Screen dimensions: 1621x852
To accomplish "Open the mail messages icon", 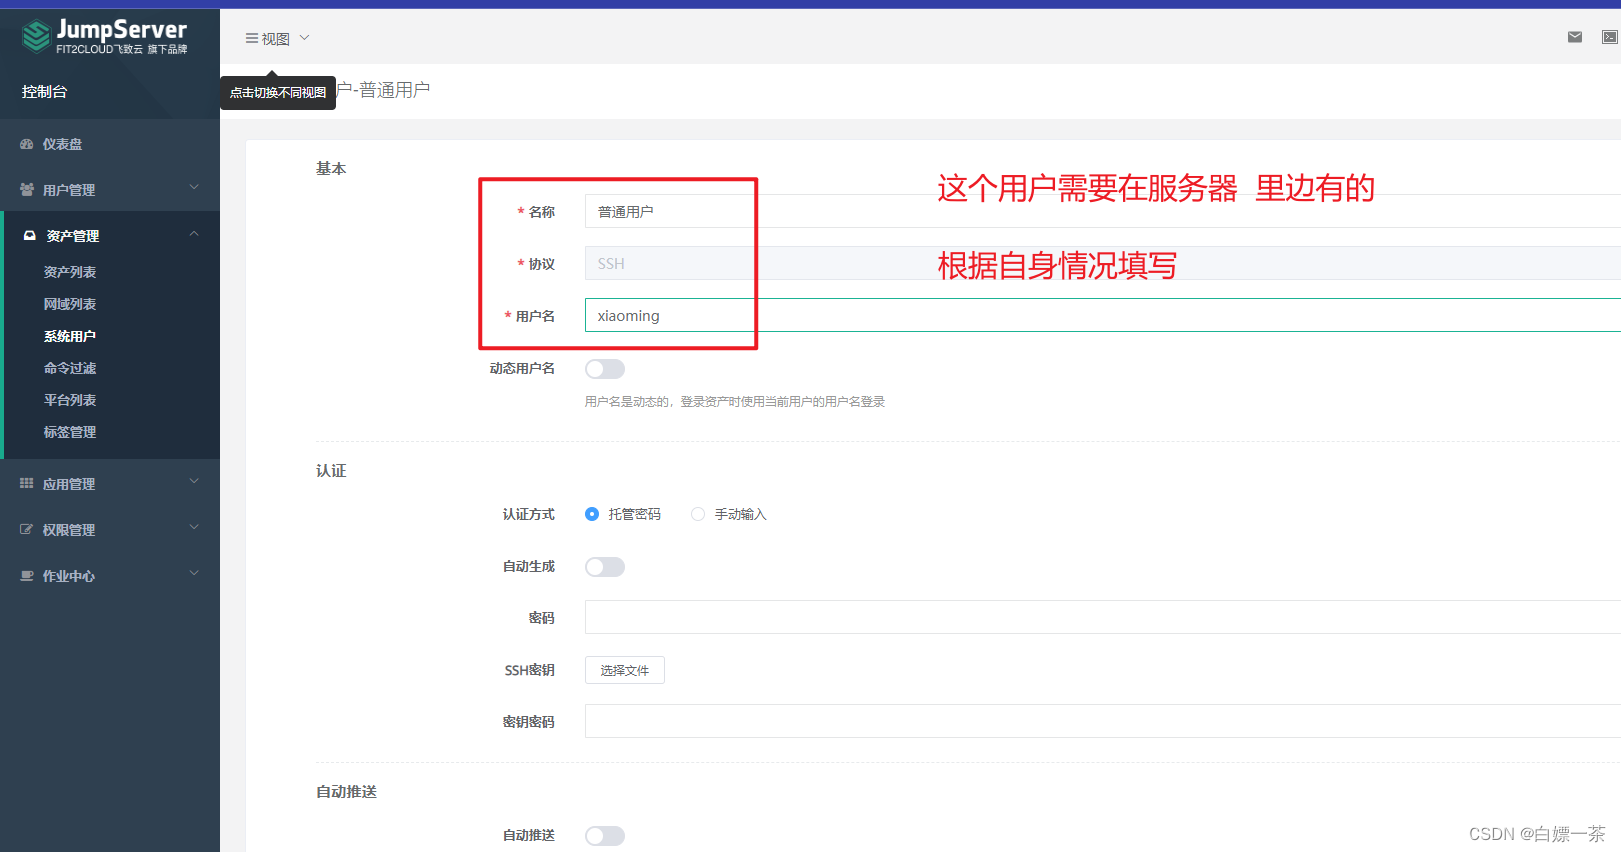I will pyautogui.click(x=1575, y=37).
